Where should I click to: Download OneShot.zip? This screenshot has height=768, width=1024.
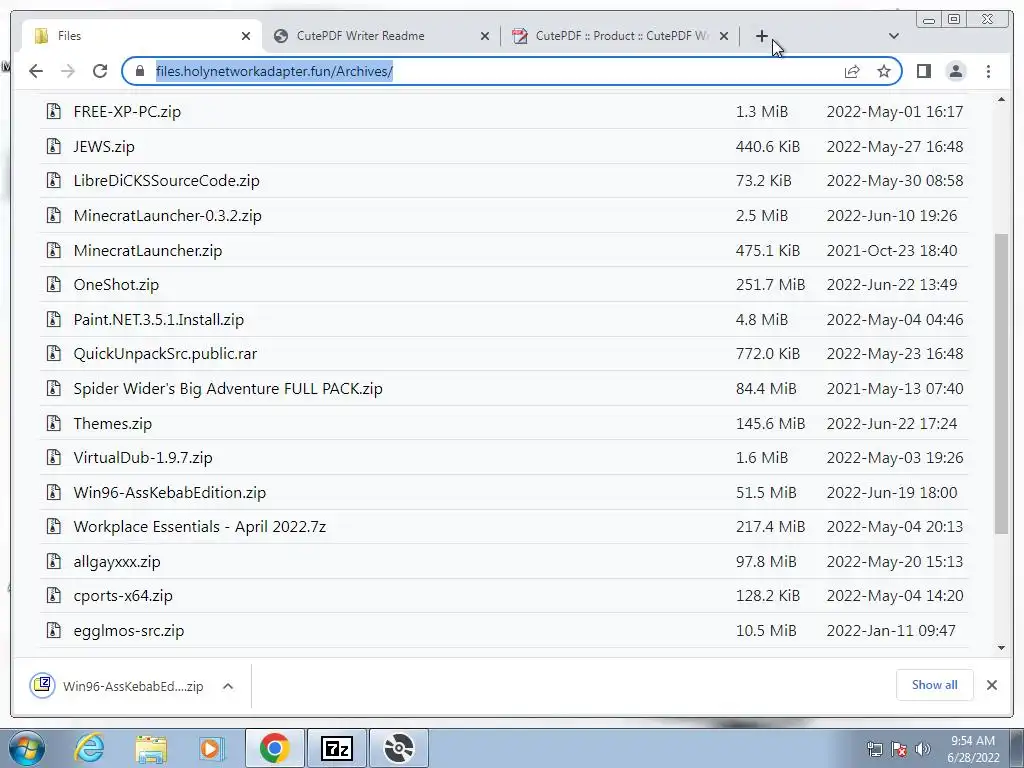pyautogui.click(x=116, y=285)
